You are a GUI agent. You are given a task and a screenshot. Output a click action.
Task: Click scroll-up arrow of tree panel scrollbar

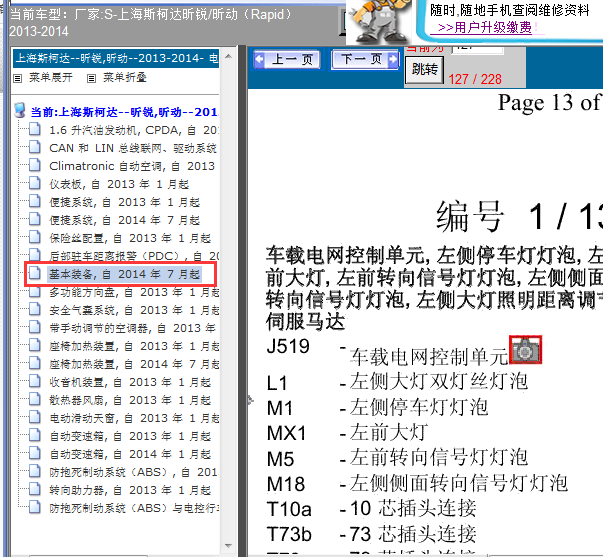[x=228, y=57]
